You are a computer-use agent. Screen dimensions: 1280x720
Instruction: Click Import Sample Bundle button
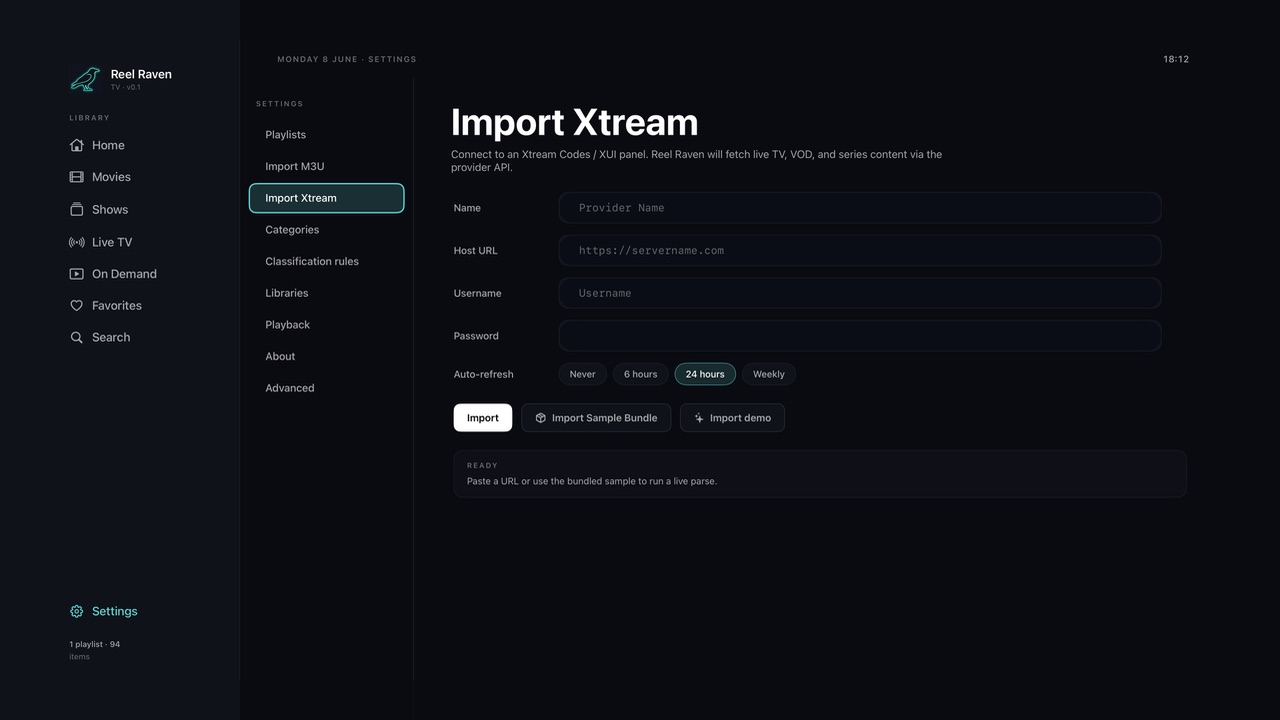tap(596, 418)
